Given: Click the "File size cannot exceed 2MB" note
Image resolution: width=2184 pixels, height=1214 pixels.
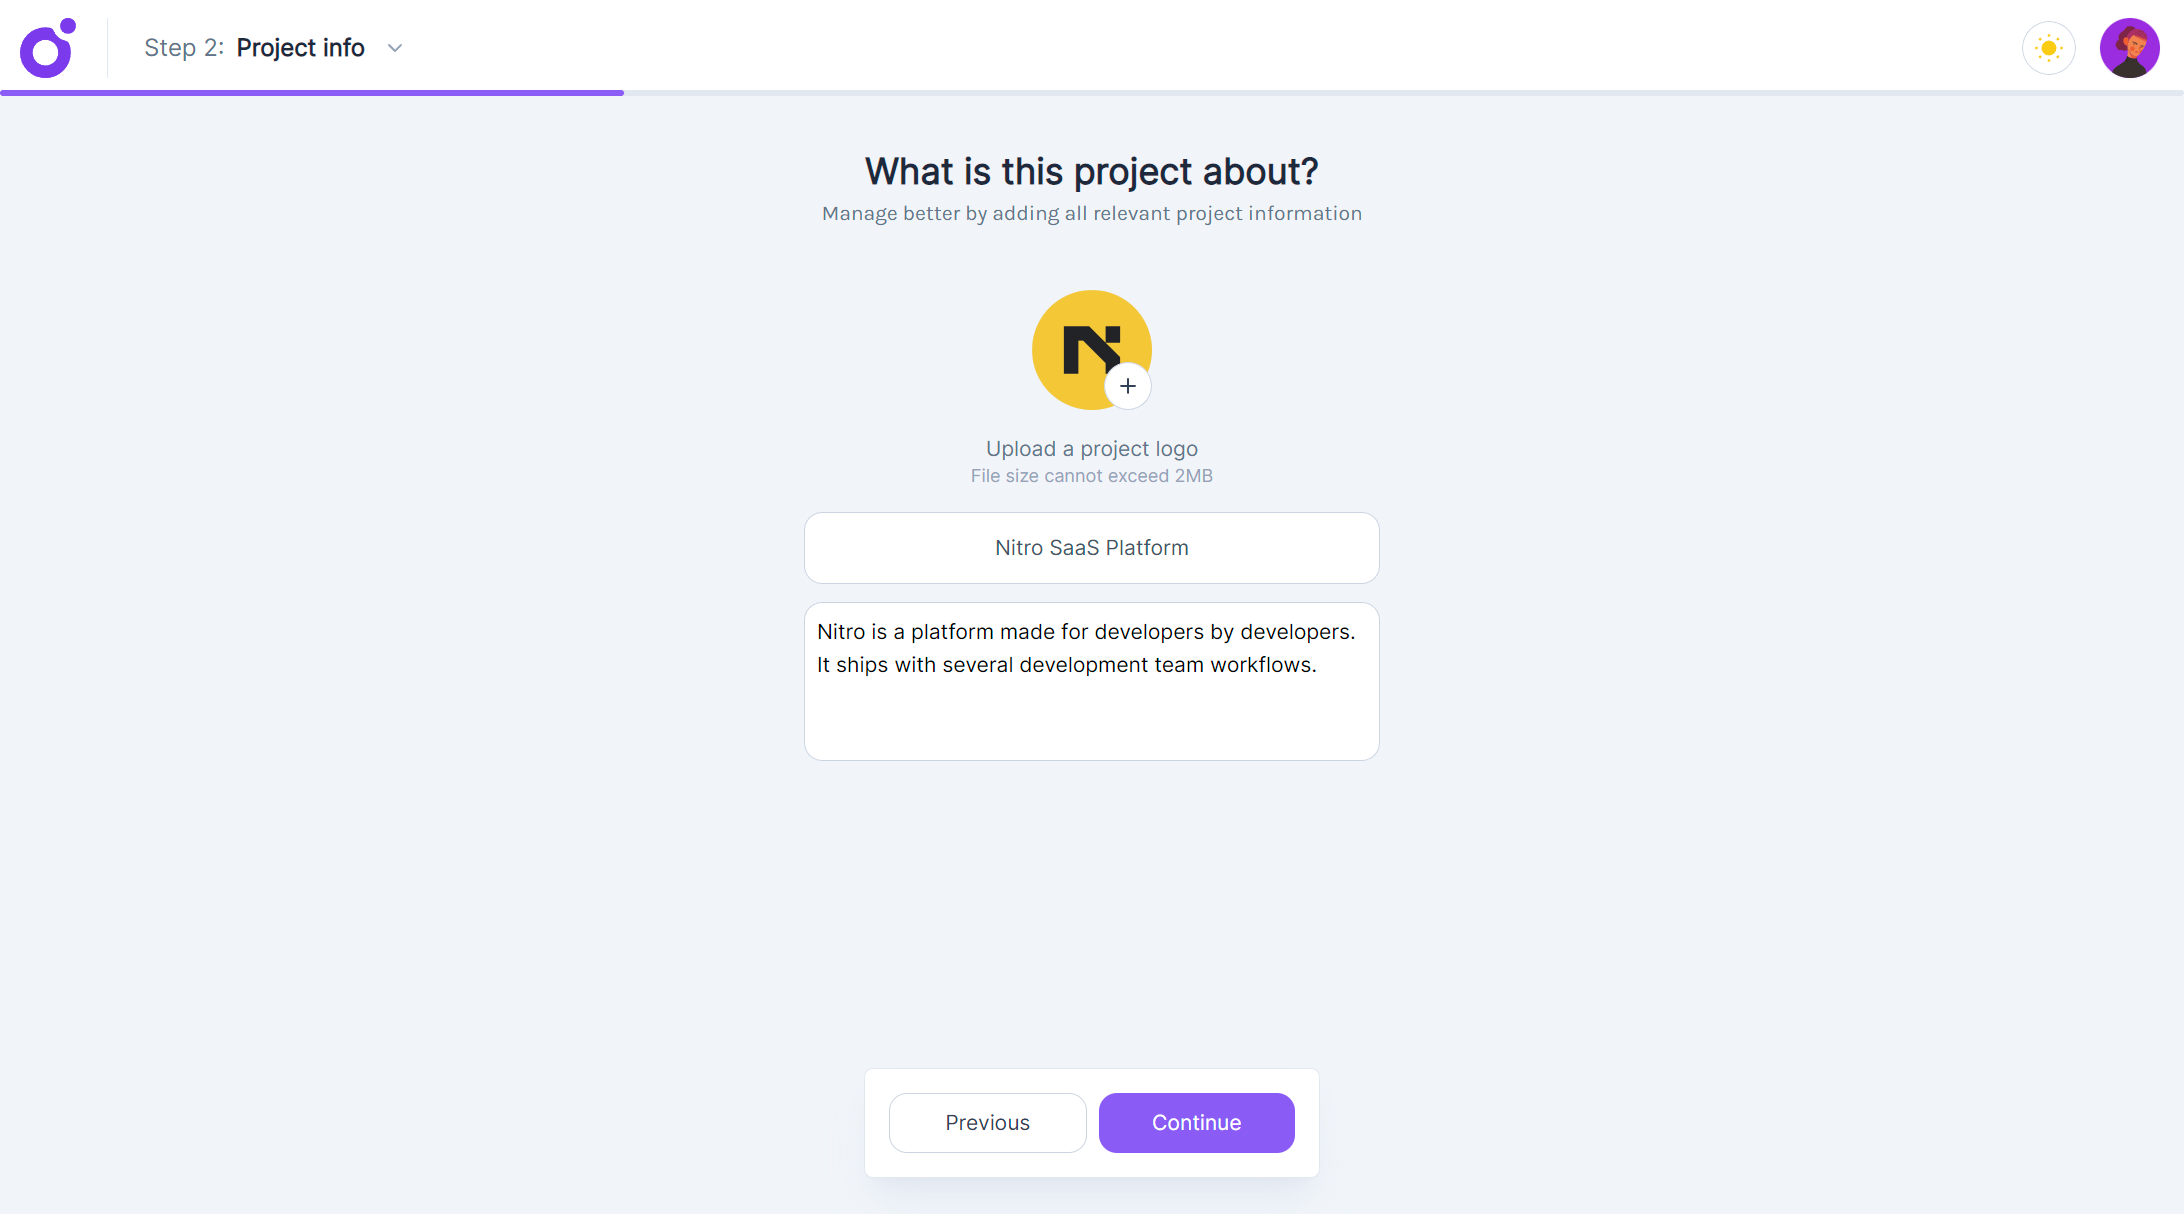Looking at the screenshot, I should [1091, 476].
